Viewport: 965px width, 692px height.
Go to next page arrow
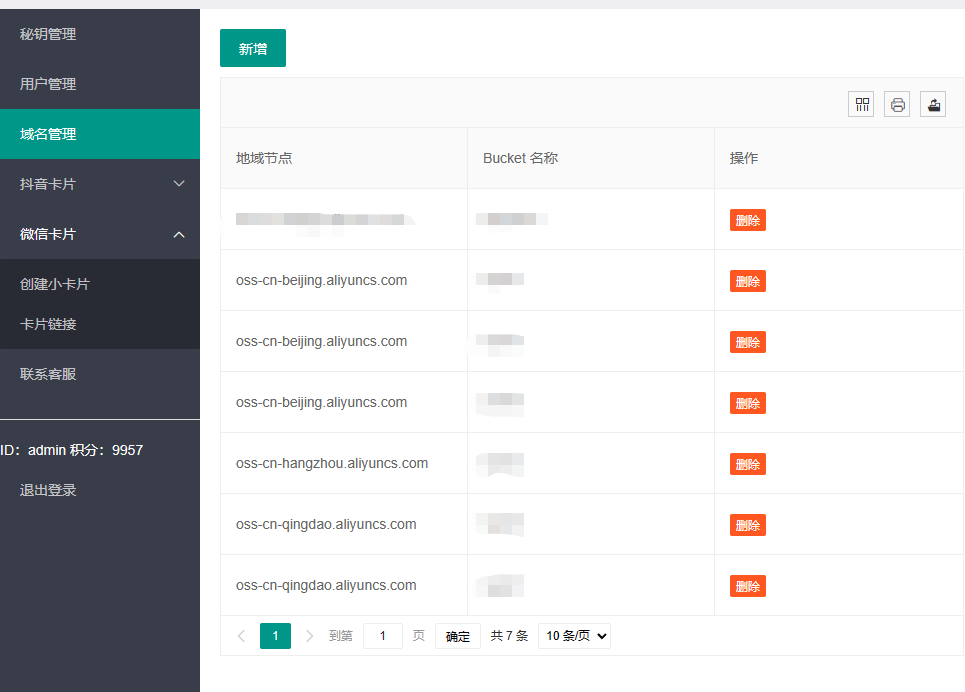(x=309, y=636)
